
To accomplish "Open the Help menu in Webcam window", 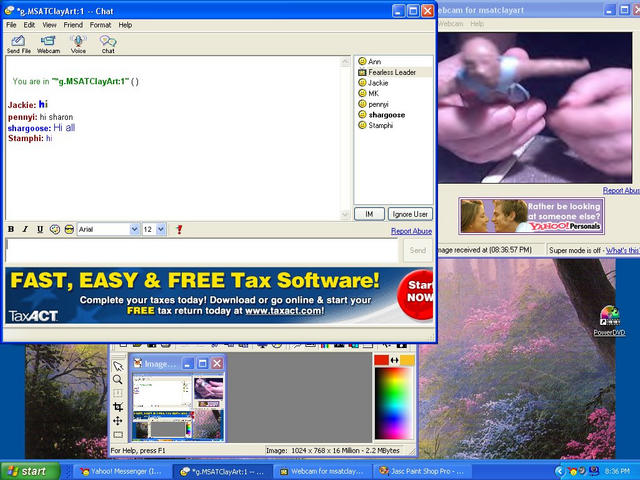I will 477,24.
